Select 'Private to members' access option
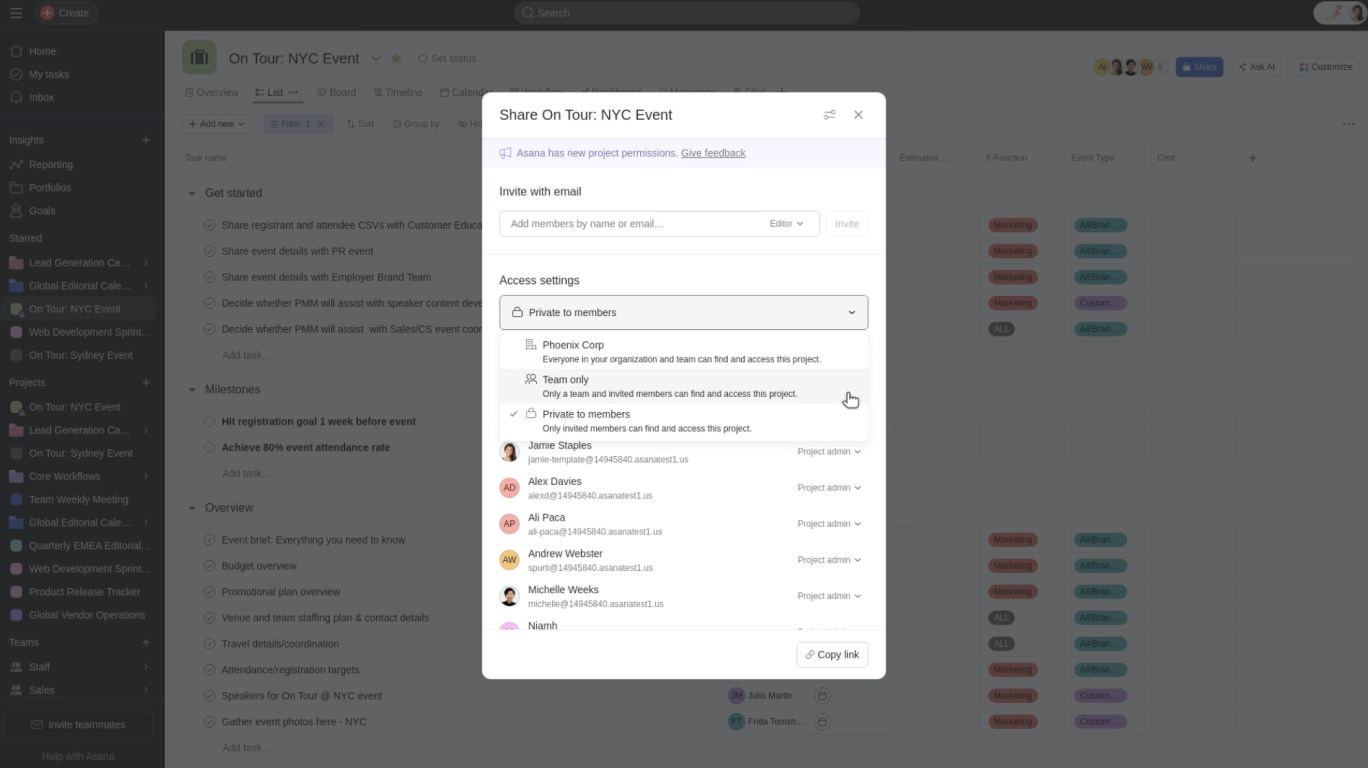The width and height of the screenshot is (1368, 768). tap(684, 421)
